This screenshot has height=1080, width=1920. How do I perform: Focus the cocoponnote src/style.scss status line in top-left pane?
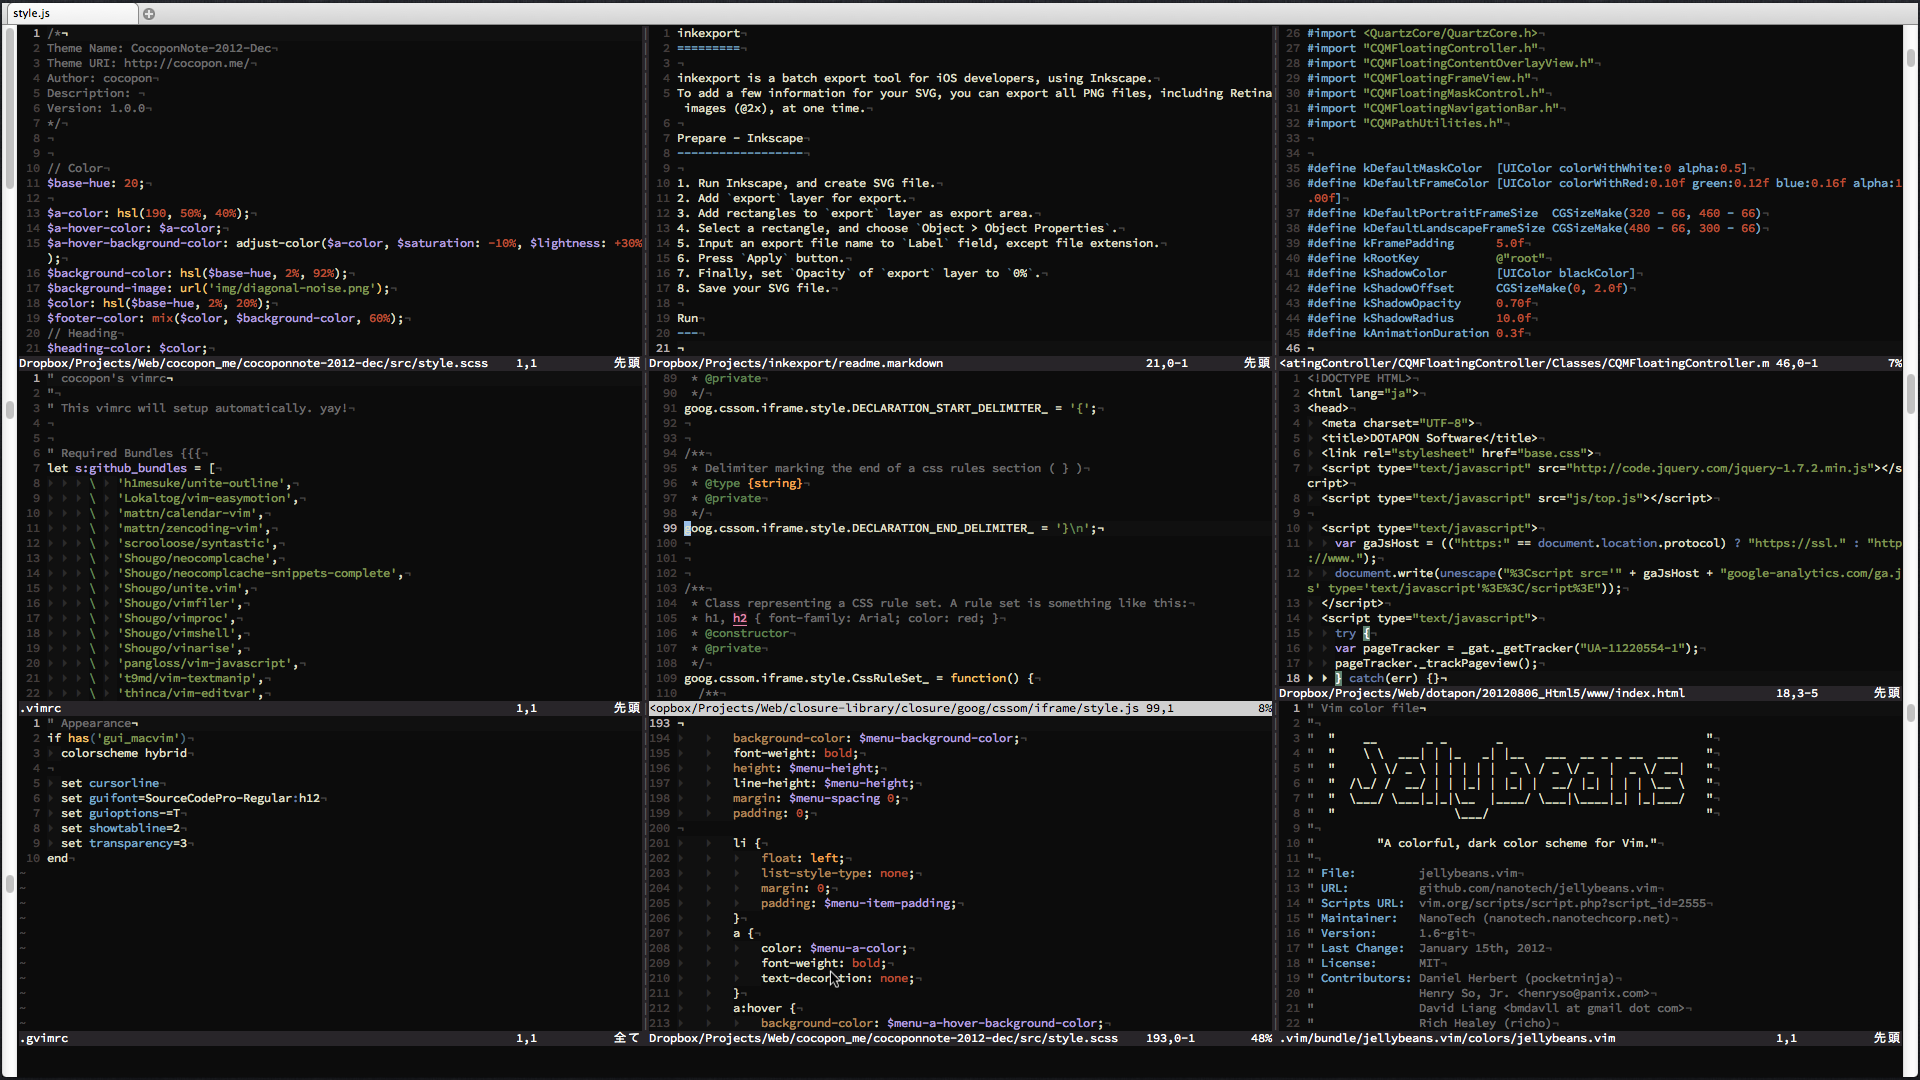(x=330, y=363)
